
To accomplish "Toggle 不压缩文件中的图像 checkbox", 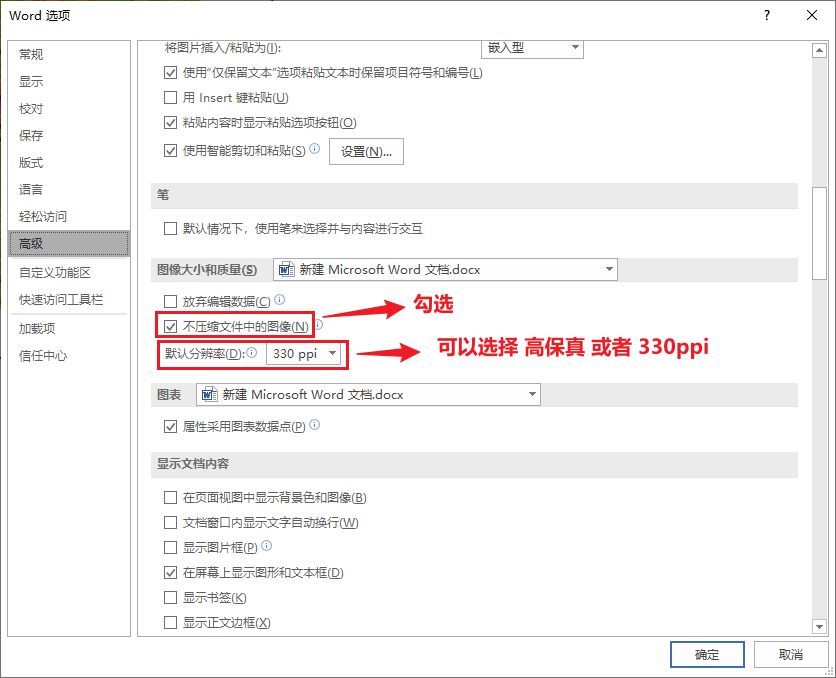I will coord(170,326).
